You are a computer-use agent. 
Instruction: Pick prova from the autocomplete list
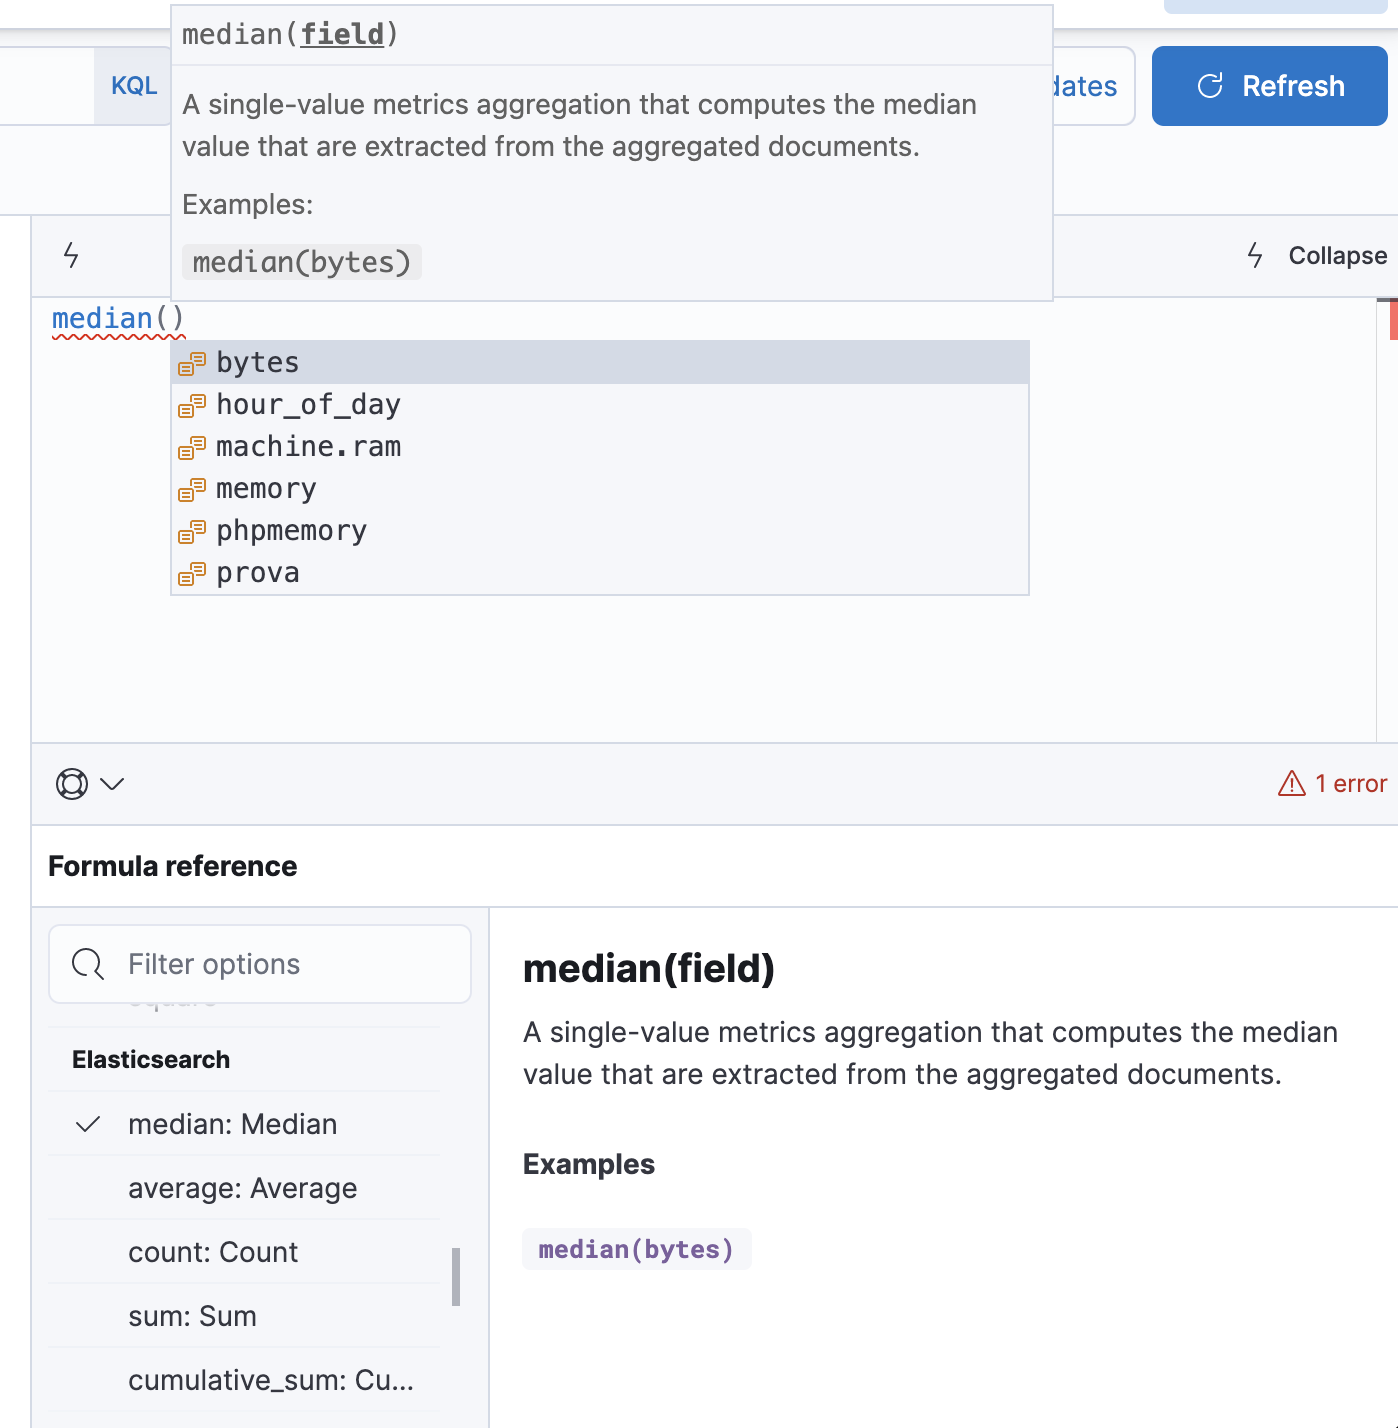[258, 573]
